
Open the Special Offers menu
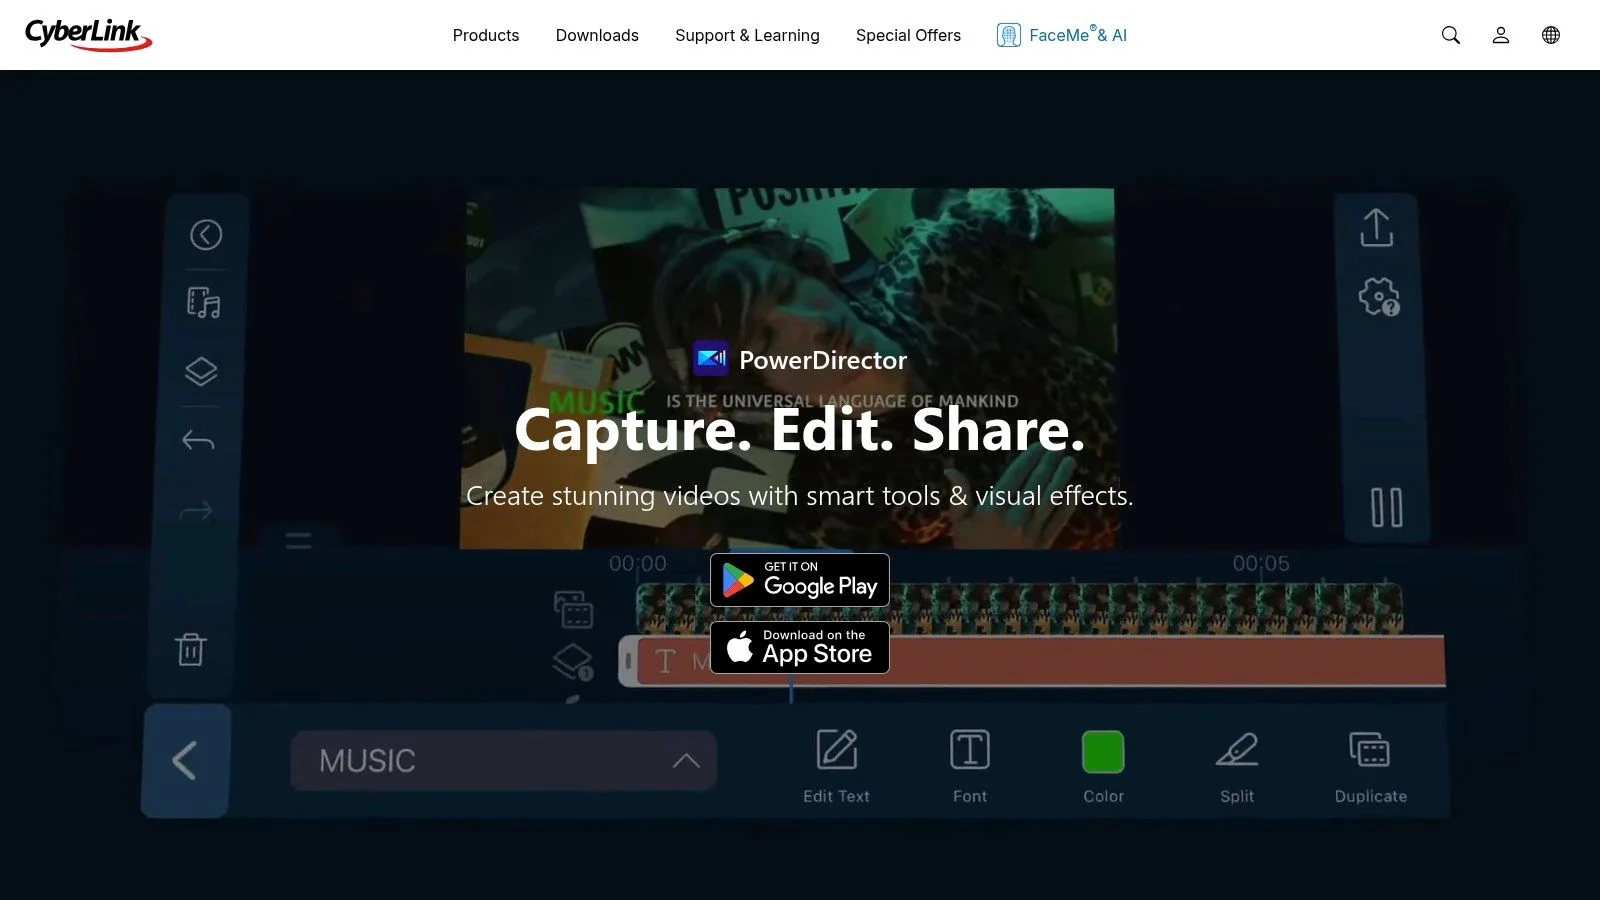[x=908, y=35]
